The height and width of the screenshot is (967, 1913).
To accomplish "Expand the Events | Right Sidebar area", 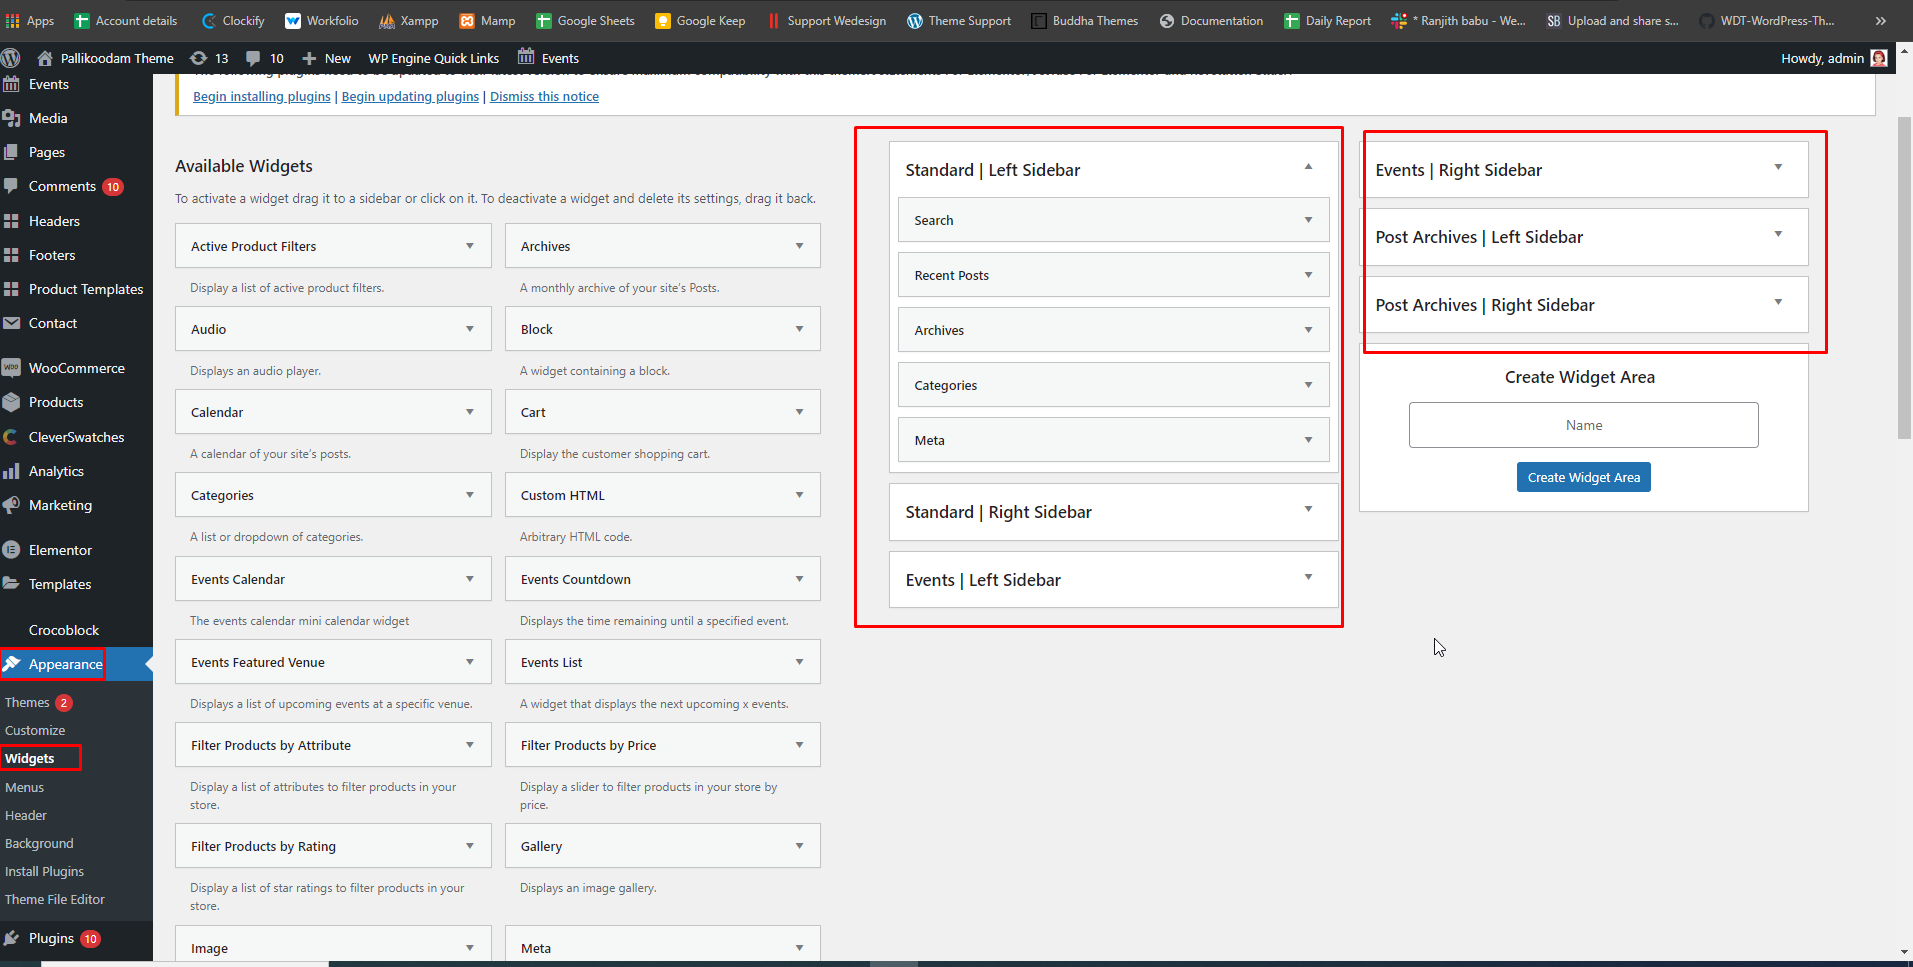I will tap(1778, 167).
